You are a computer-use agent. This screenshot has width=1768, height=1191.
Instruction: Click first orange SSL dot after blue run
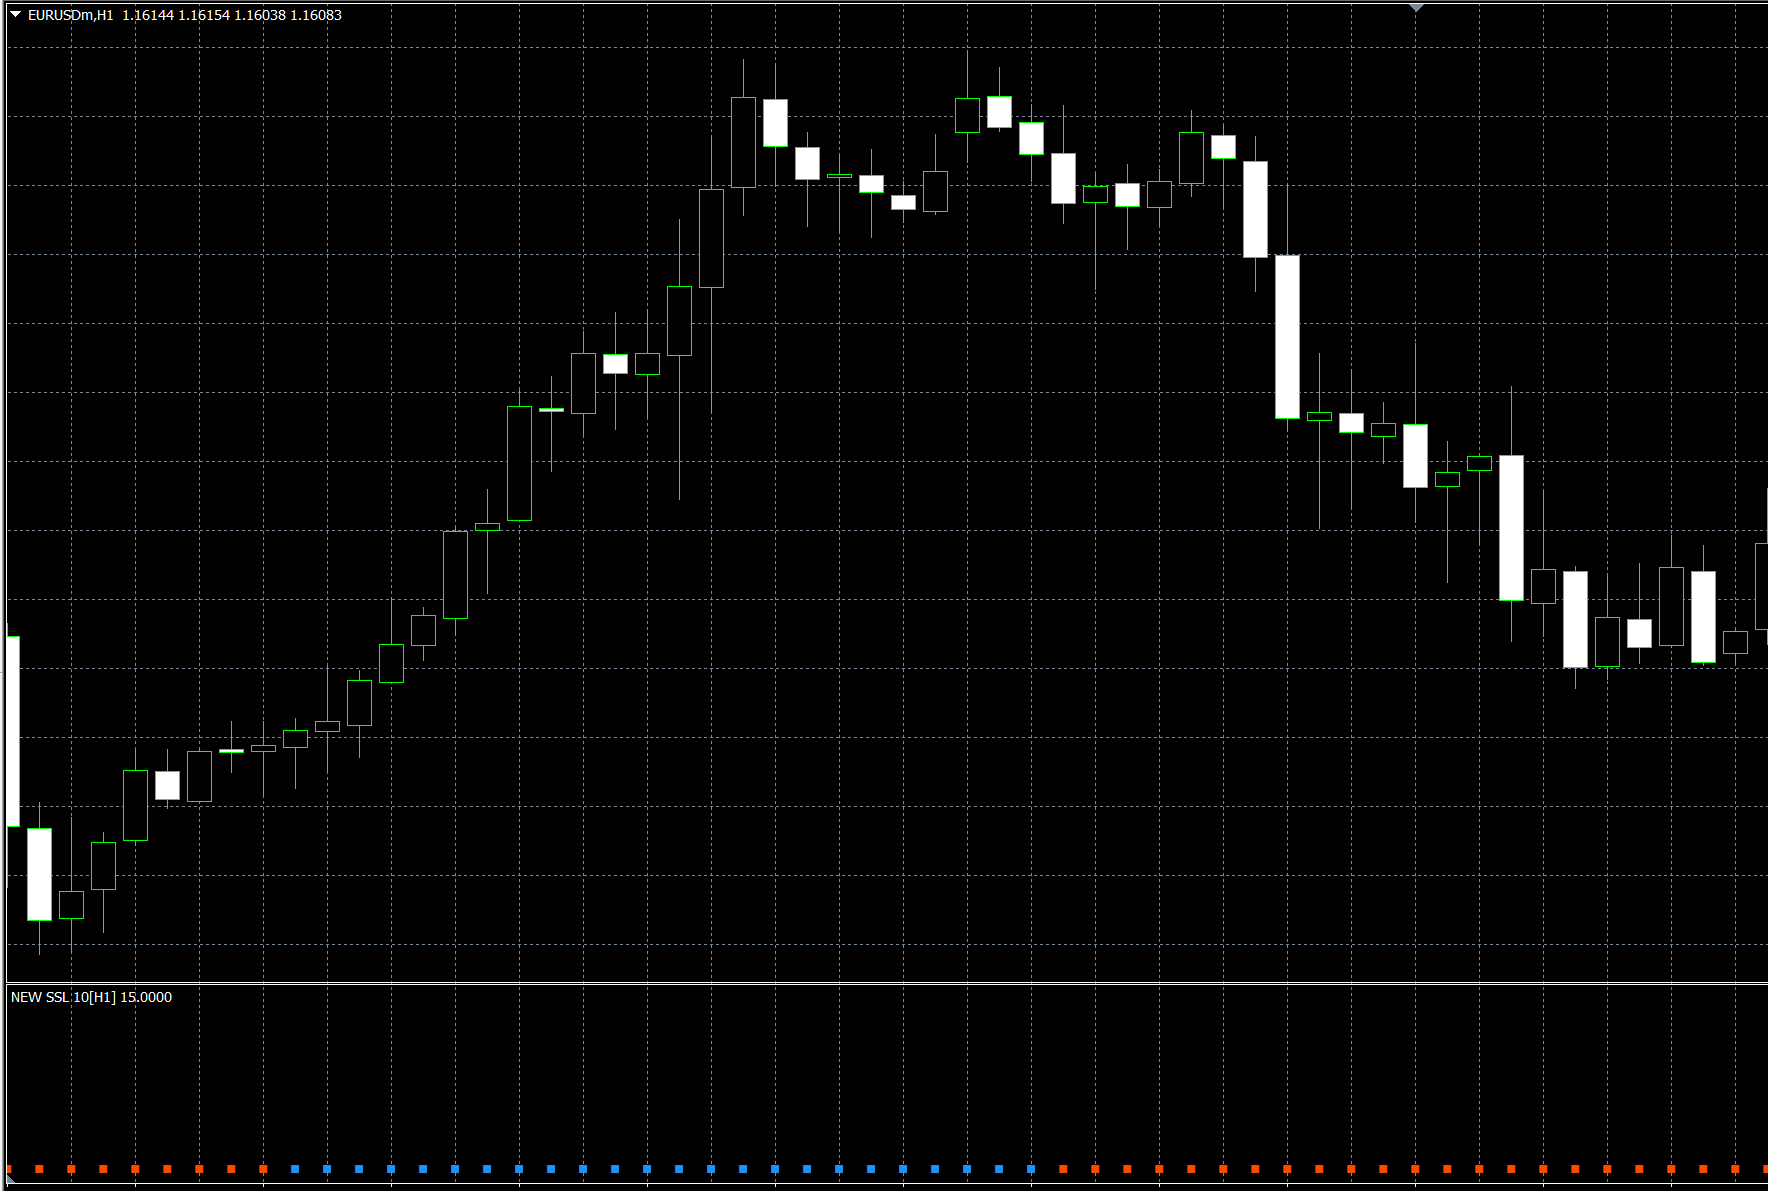point(1063,1169)
